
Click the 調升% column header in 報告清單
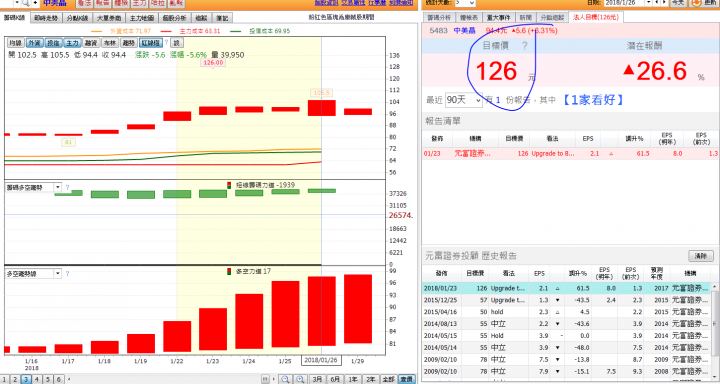(634, 138)
